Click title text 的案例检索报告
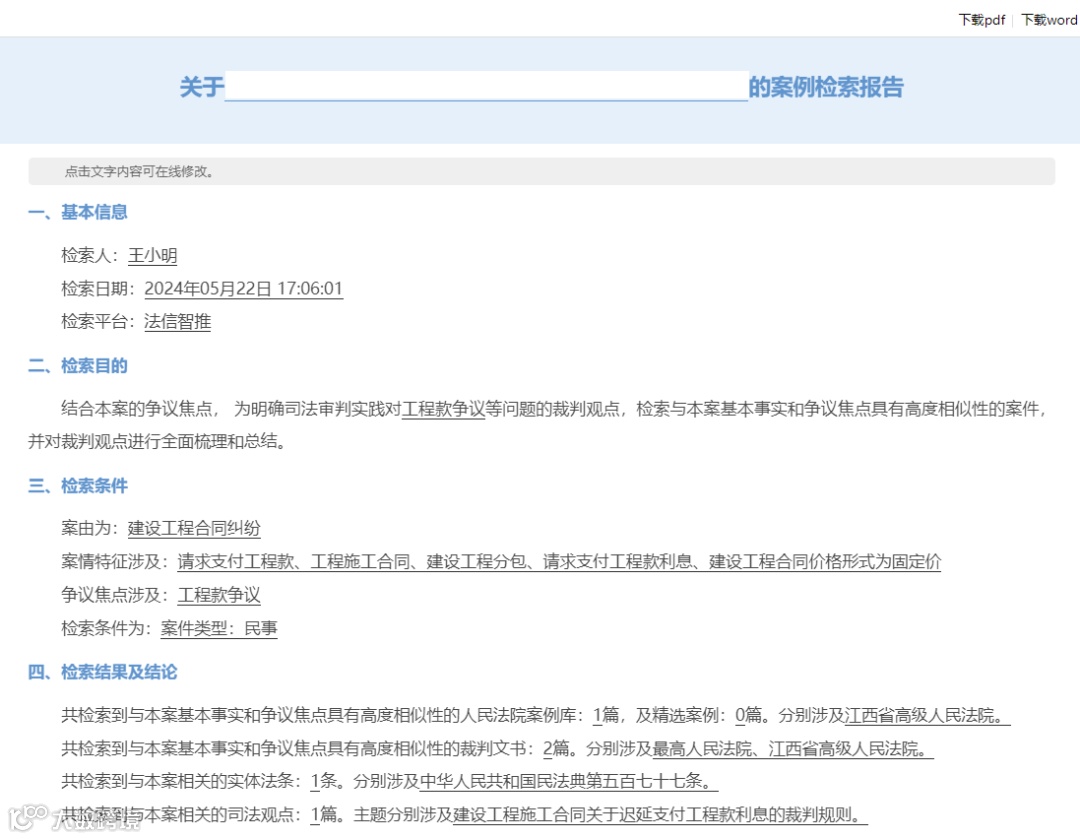This screenshot has height=839, width=1080. click(x=826, y=87)
